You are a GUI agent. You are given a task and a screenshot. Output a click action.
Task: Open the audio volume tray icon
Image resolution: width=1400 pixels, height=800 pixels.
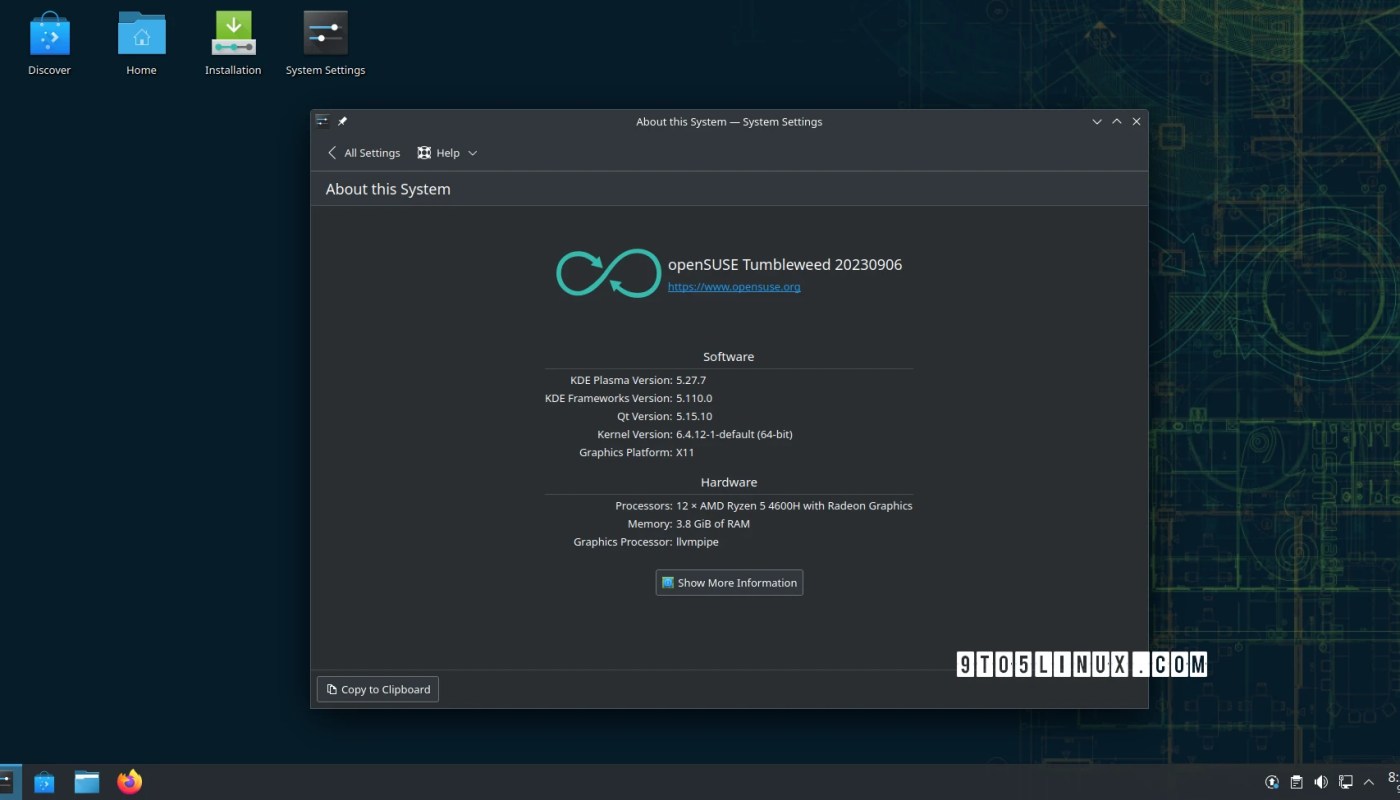1321,782
